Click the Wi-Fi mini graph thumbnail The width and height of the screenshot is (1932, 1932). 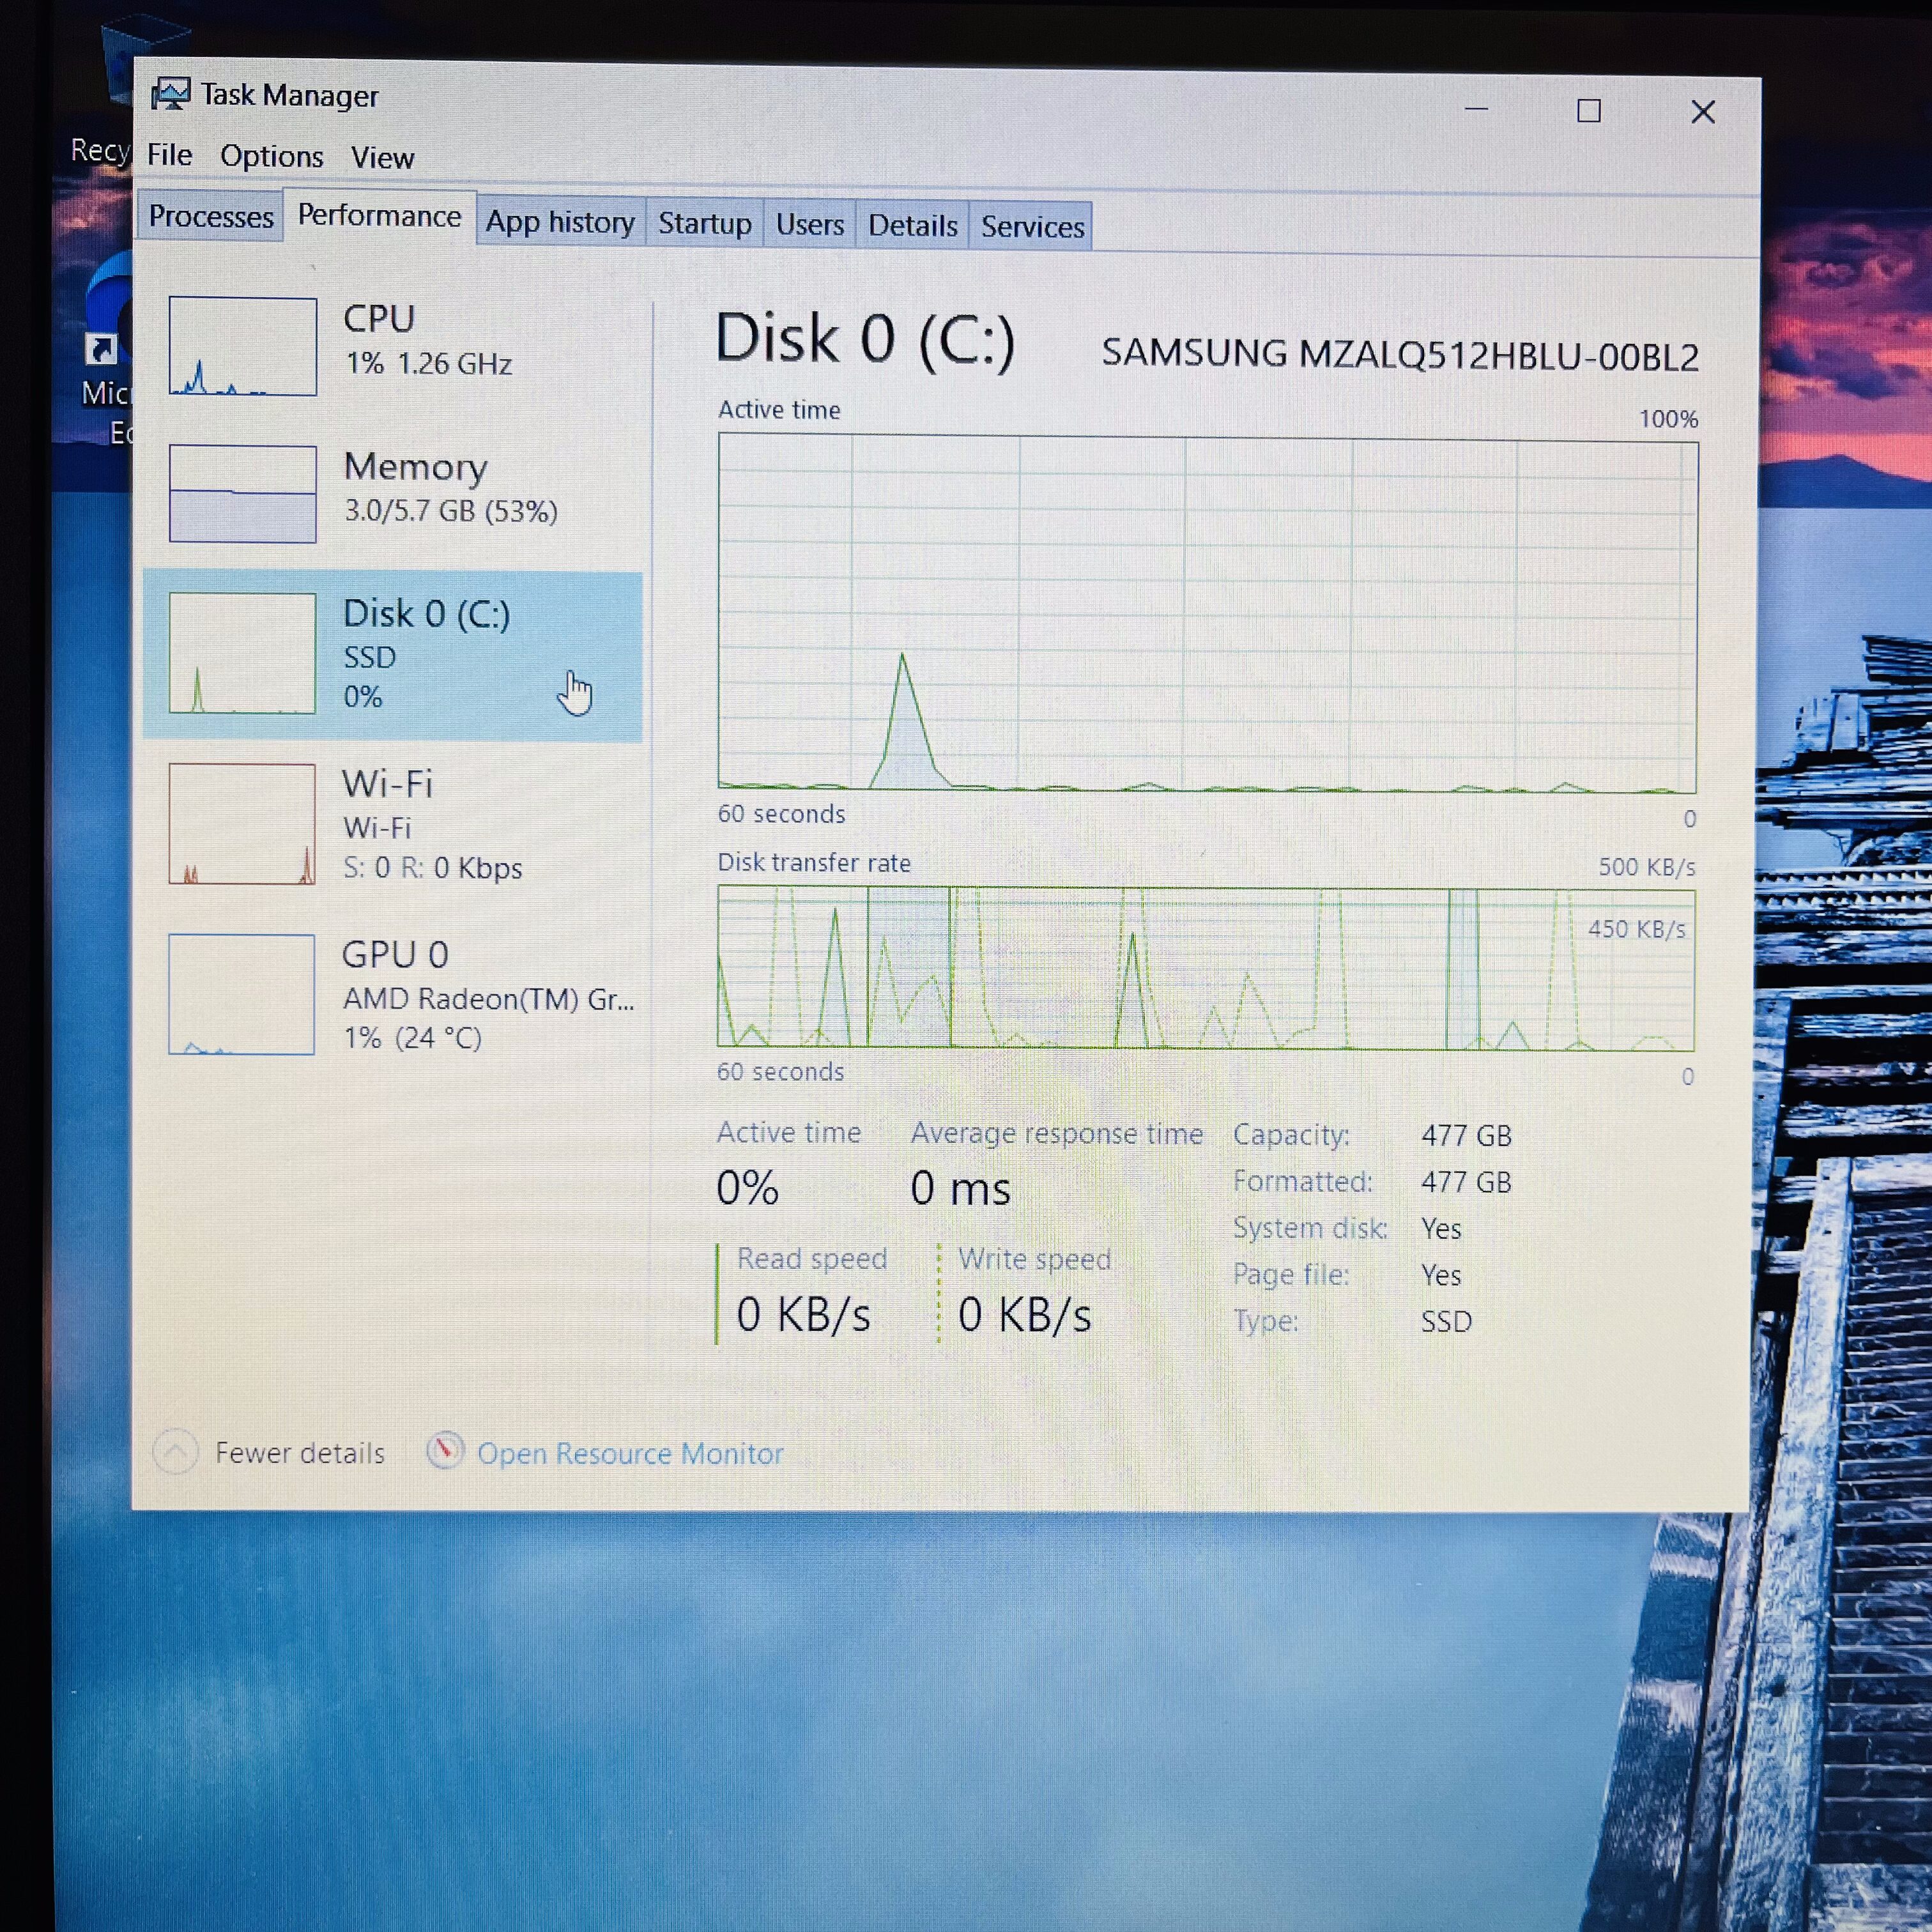[x=242, y=823]
